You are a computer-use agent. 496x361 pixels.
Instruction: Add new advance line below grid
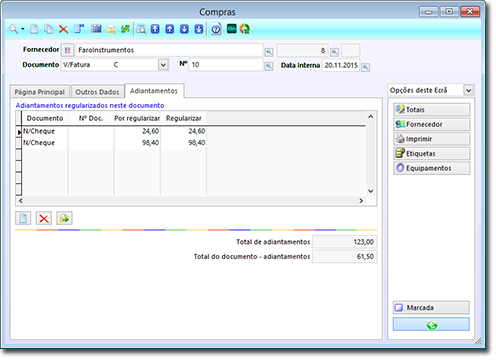(x=23, y=218)
